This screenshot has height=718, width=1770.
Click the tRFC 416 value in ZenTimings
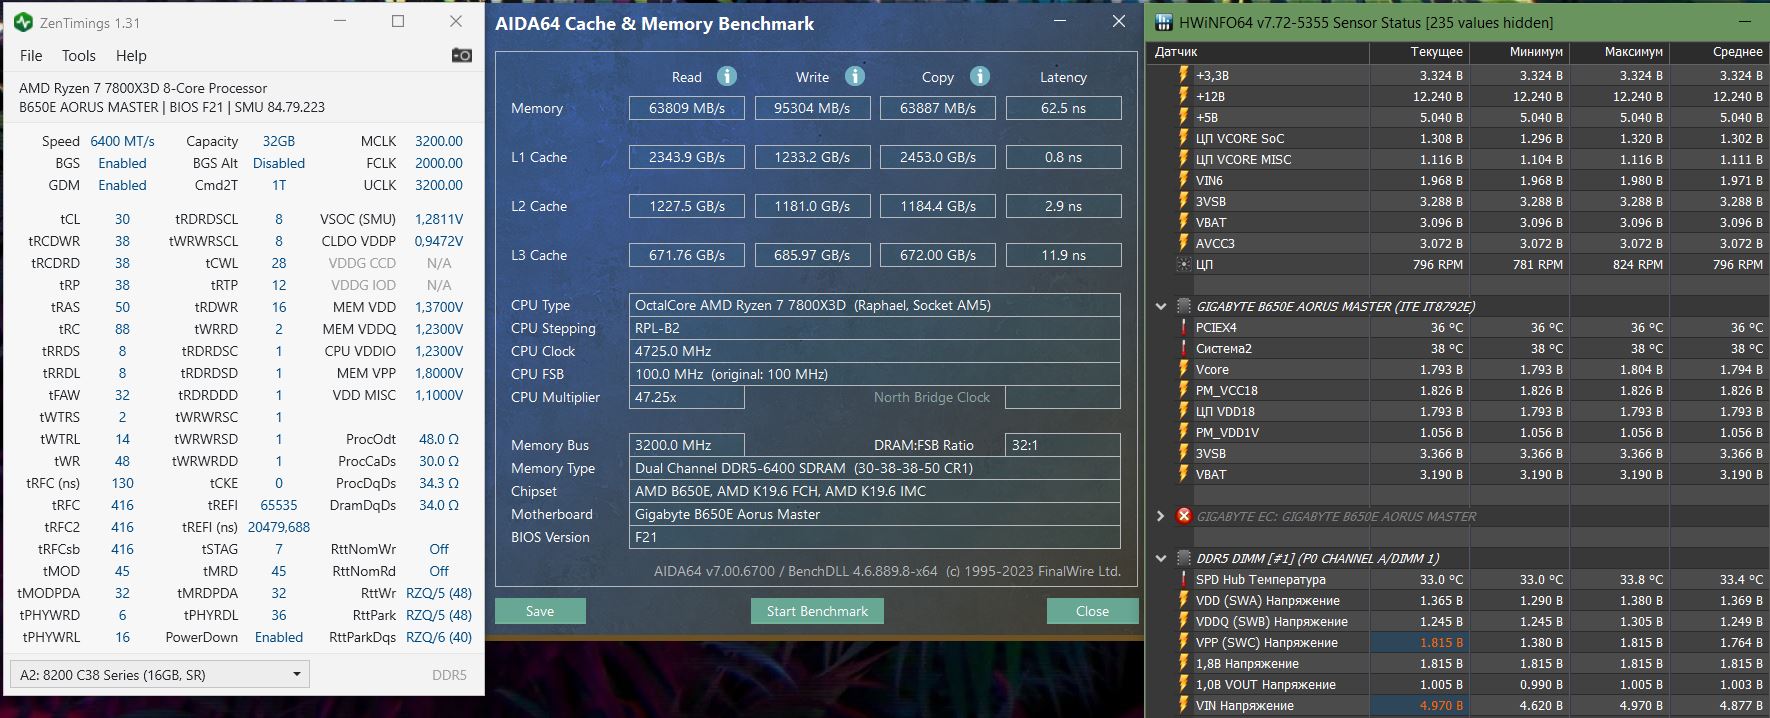tap(122, 505)
